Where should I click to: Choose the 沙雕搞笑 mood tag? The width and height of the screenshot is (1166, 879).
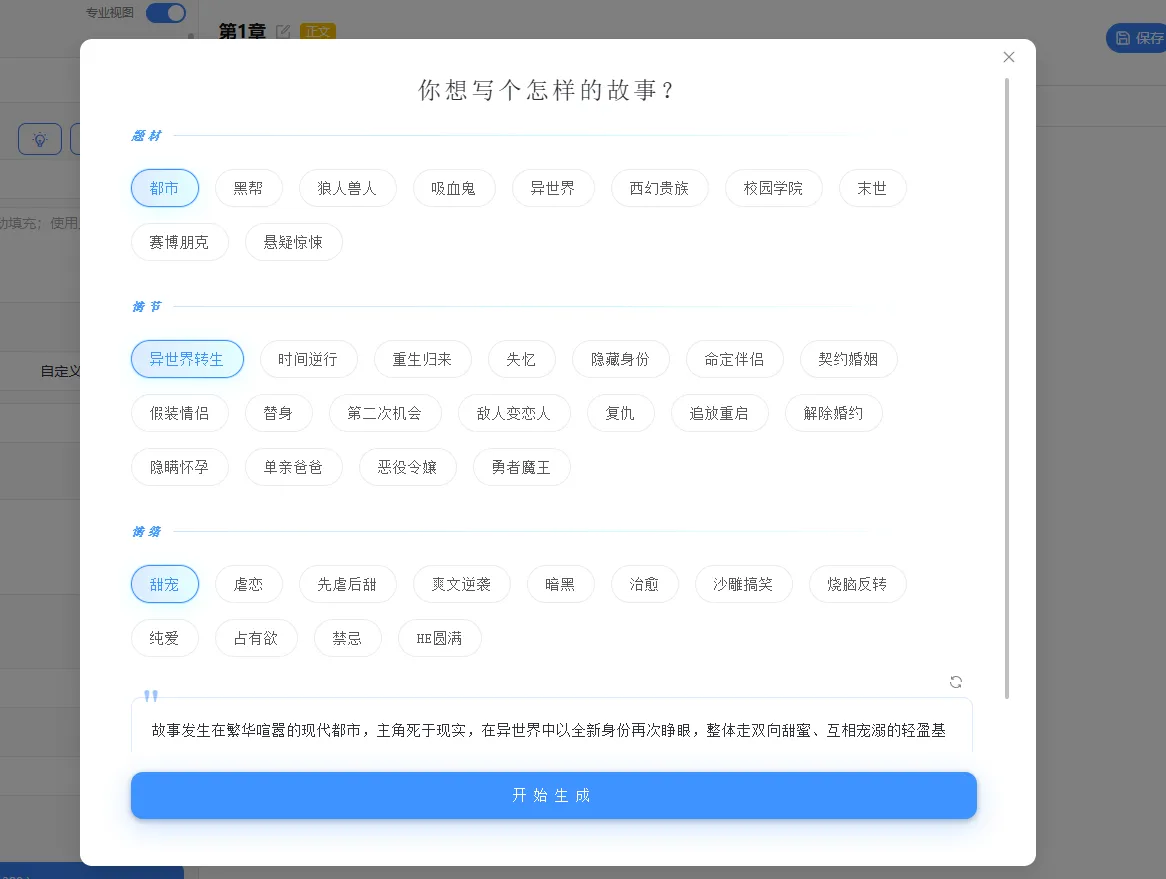point(743,584)
